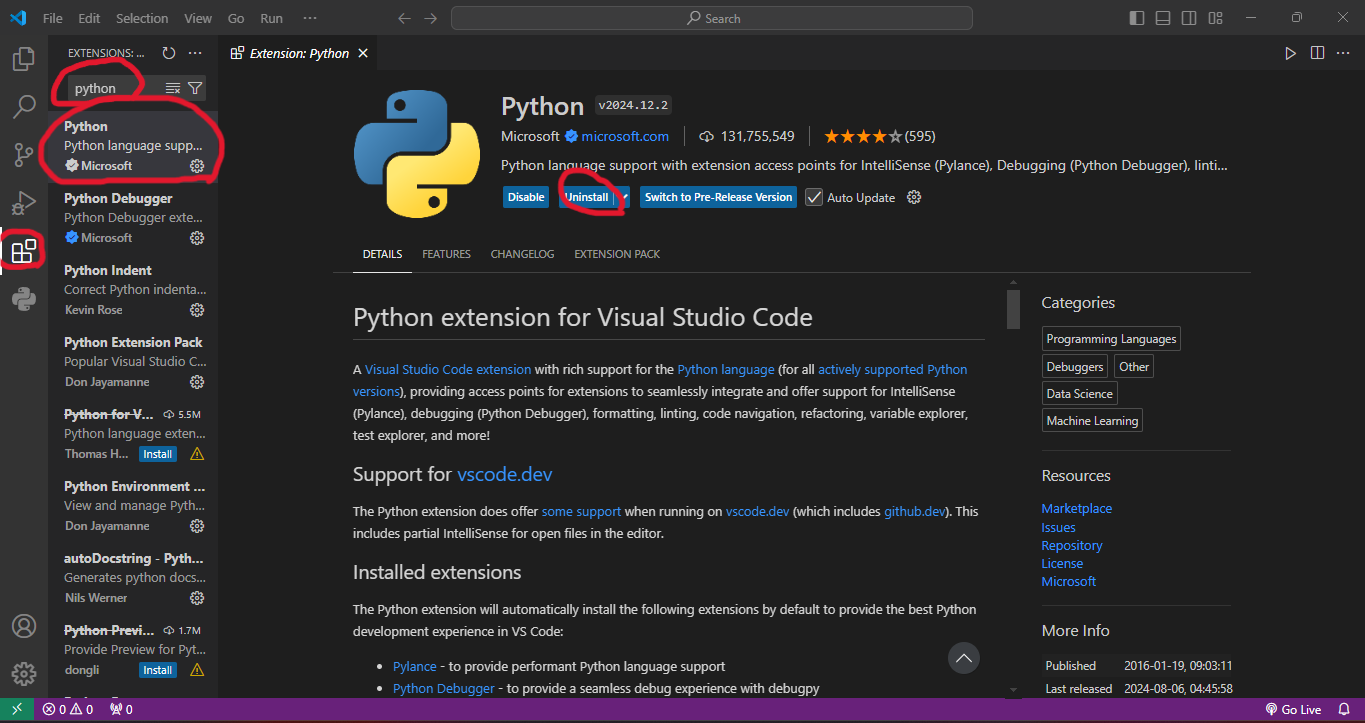Screen dimensions: 1365x723
Task: Open the File menu
Action: (53, 18)
